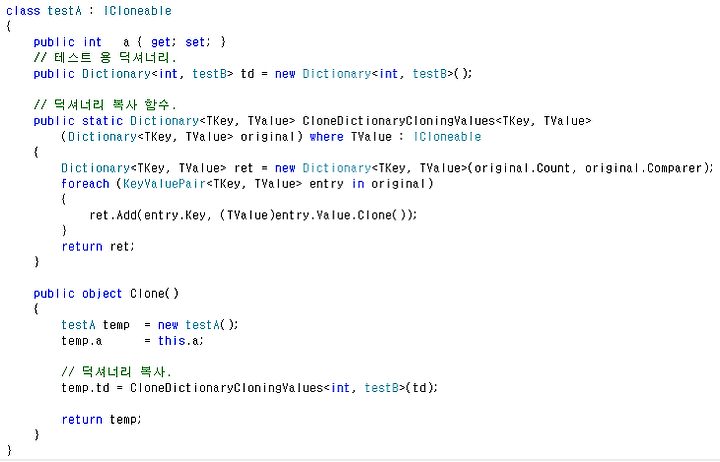Screen dimensions: 720x462
Task: Click 'KeyValuePair' type in the foreach line
Action: tap(164, 184)
